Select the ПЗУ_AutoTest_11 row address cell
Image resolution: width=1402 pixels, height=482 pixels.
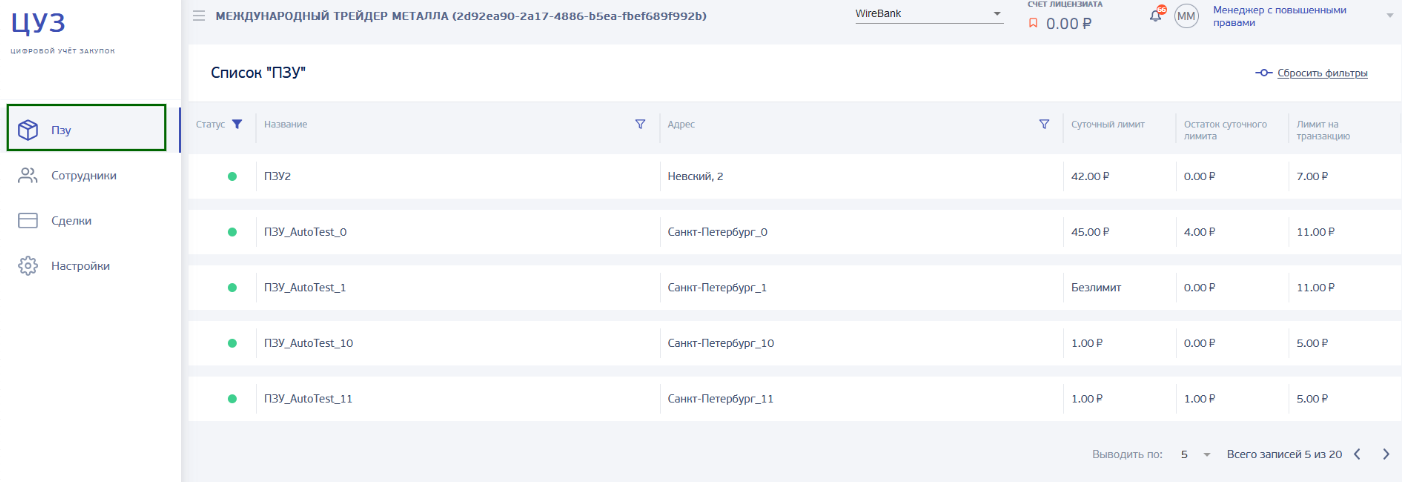coord(721,399)
